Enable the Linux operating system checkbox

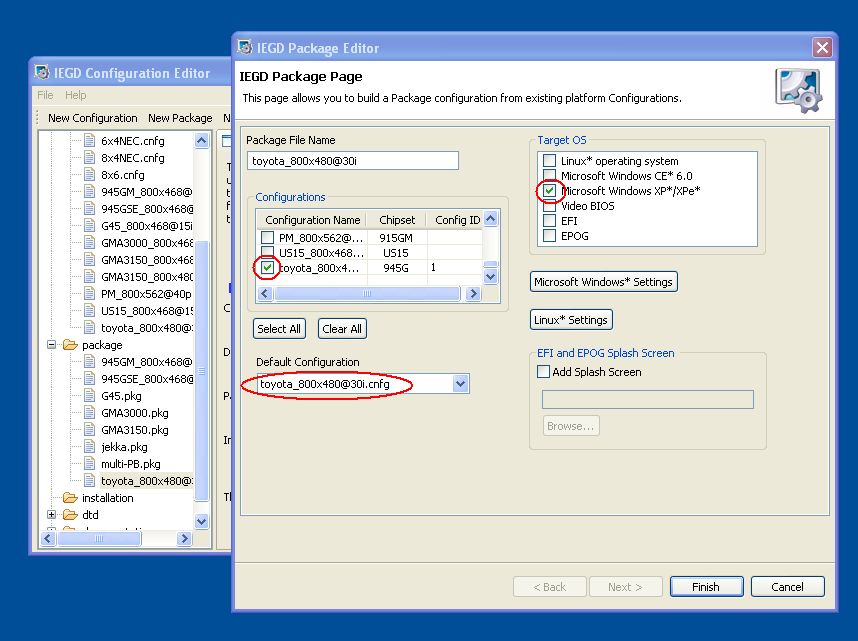(549, 161)
